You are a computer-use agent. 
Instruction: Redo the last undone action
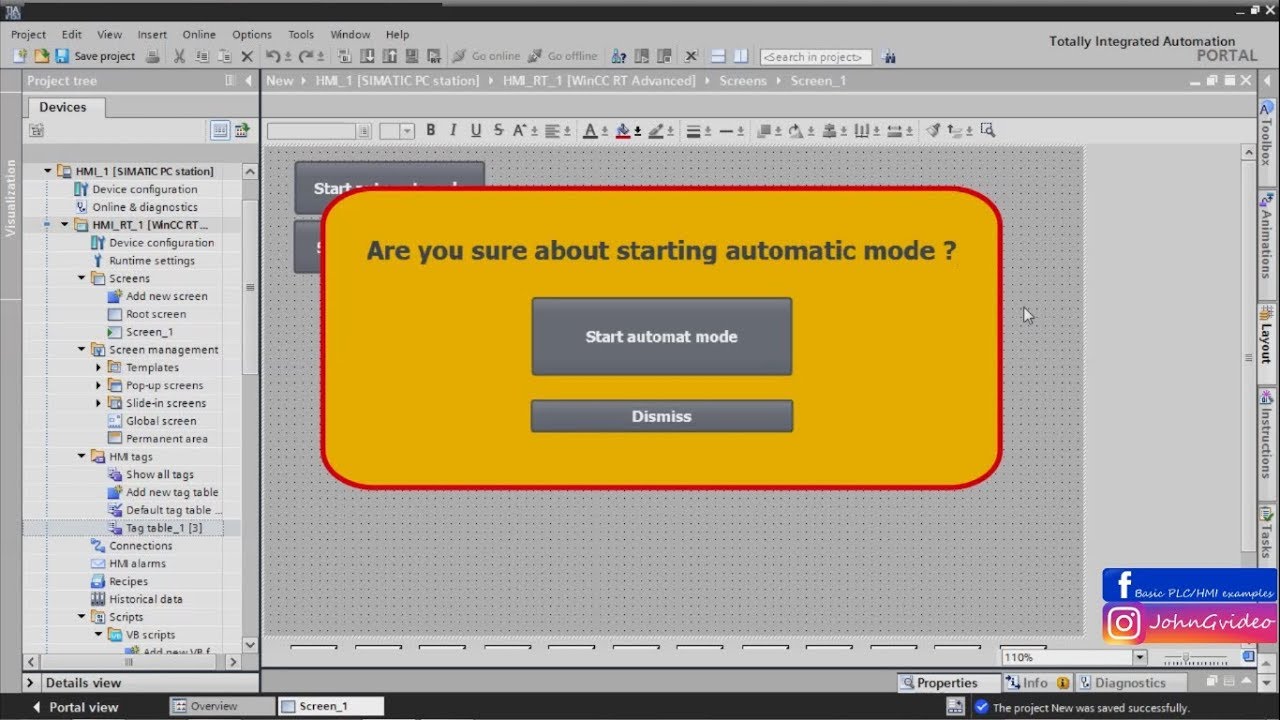306,56
